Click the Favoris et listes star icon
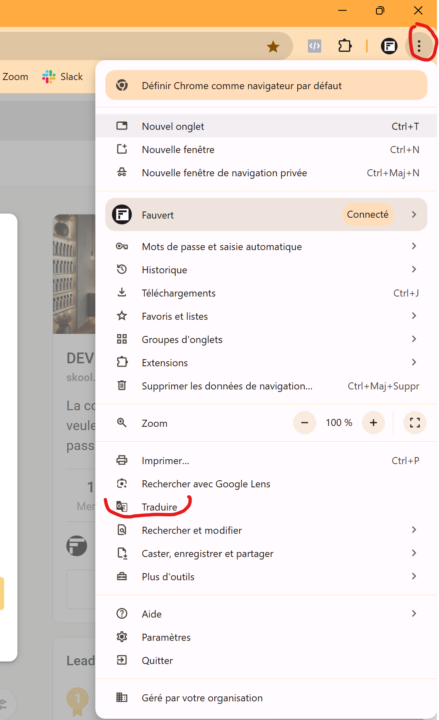The image size is (439, 720). (x=122, y=316)
